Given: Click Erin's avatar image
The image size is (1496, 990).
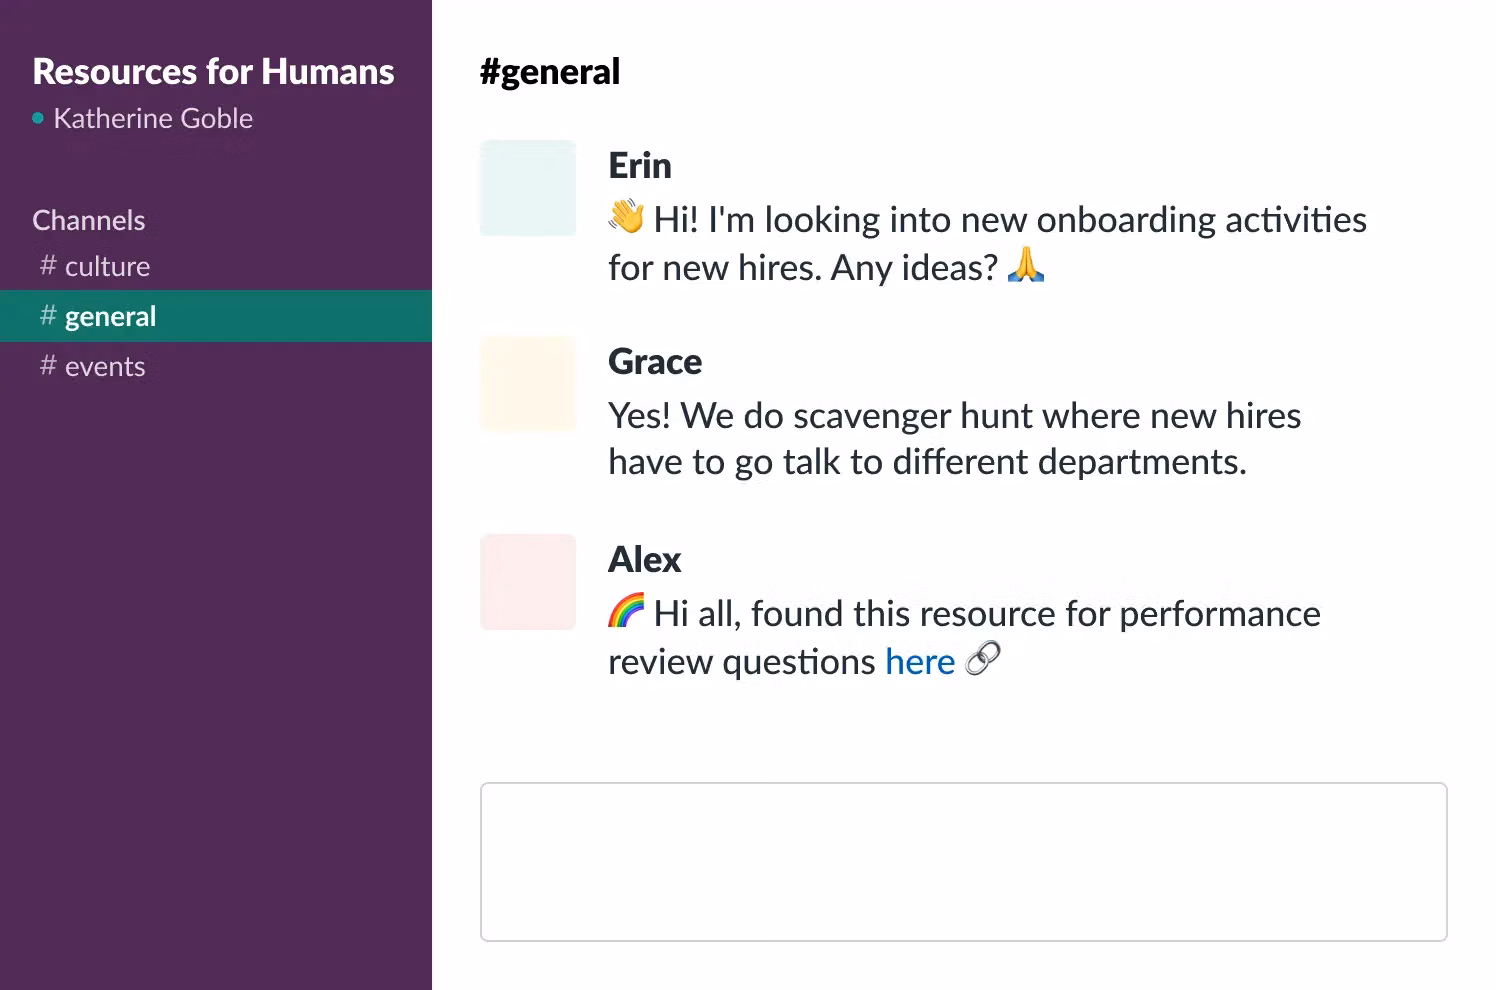Looking at the screenshot, I should [x=528, y=188].
